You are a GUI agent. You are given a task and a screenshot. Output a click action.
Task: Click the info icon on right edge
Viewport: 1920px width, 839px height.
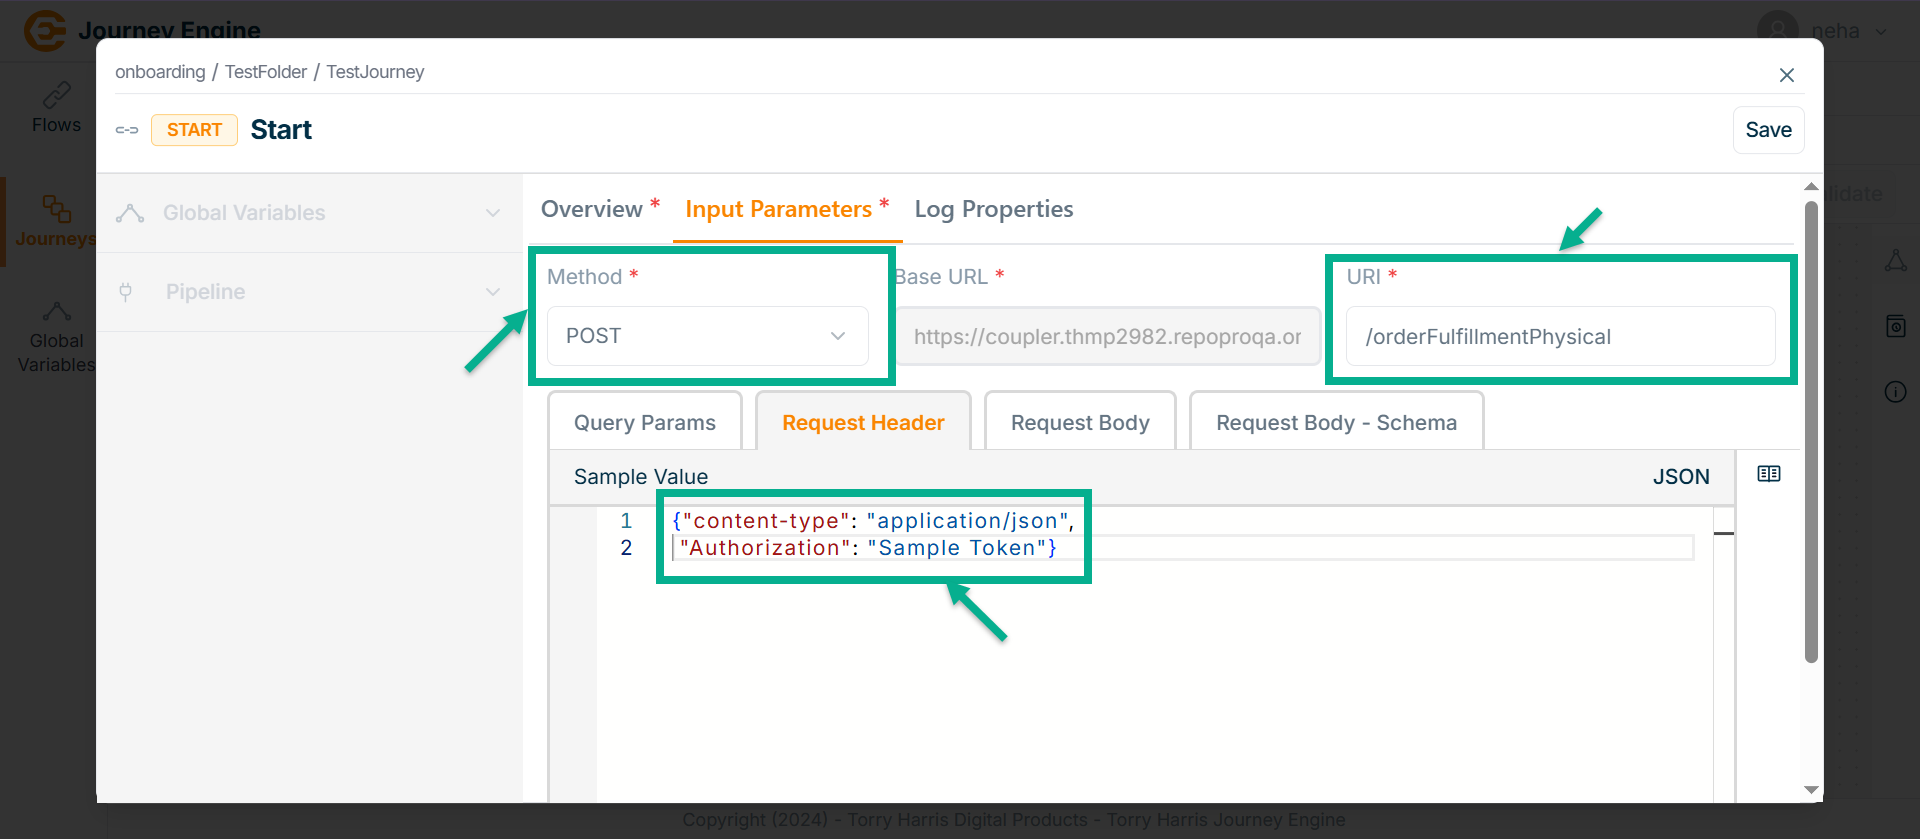pos(1895,392)
